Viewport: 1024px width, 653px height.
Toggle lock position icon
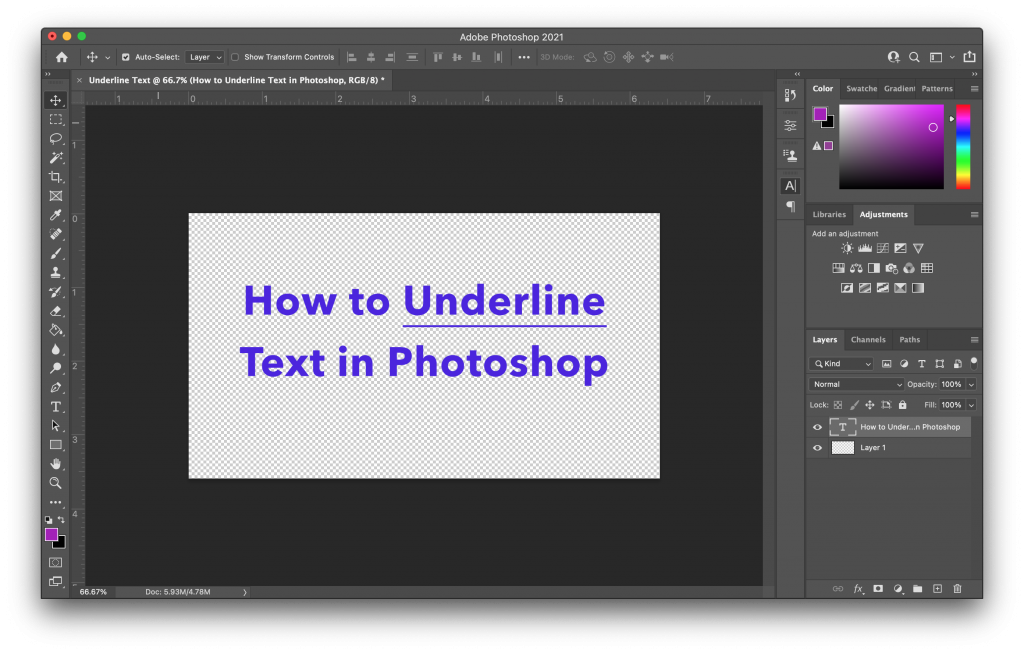pyautogui.click(x=870, y=405)
